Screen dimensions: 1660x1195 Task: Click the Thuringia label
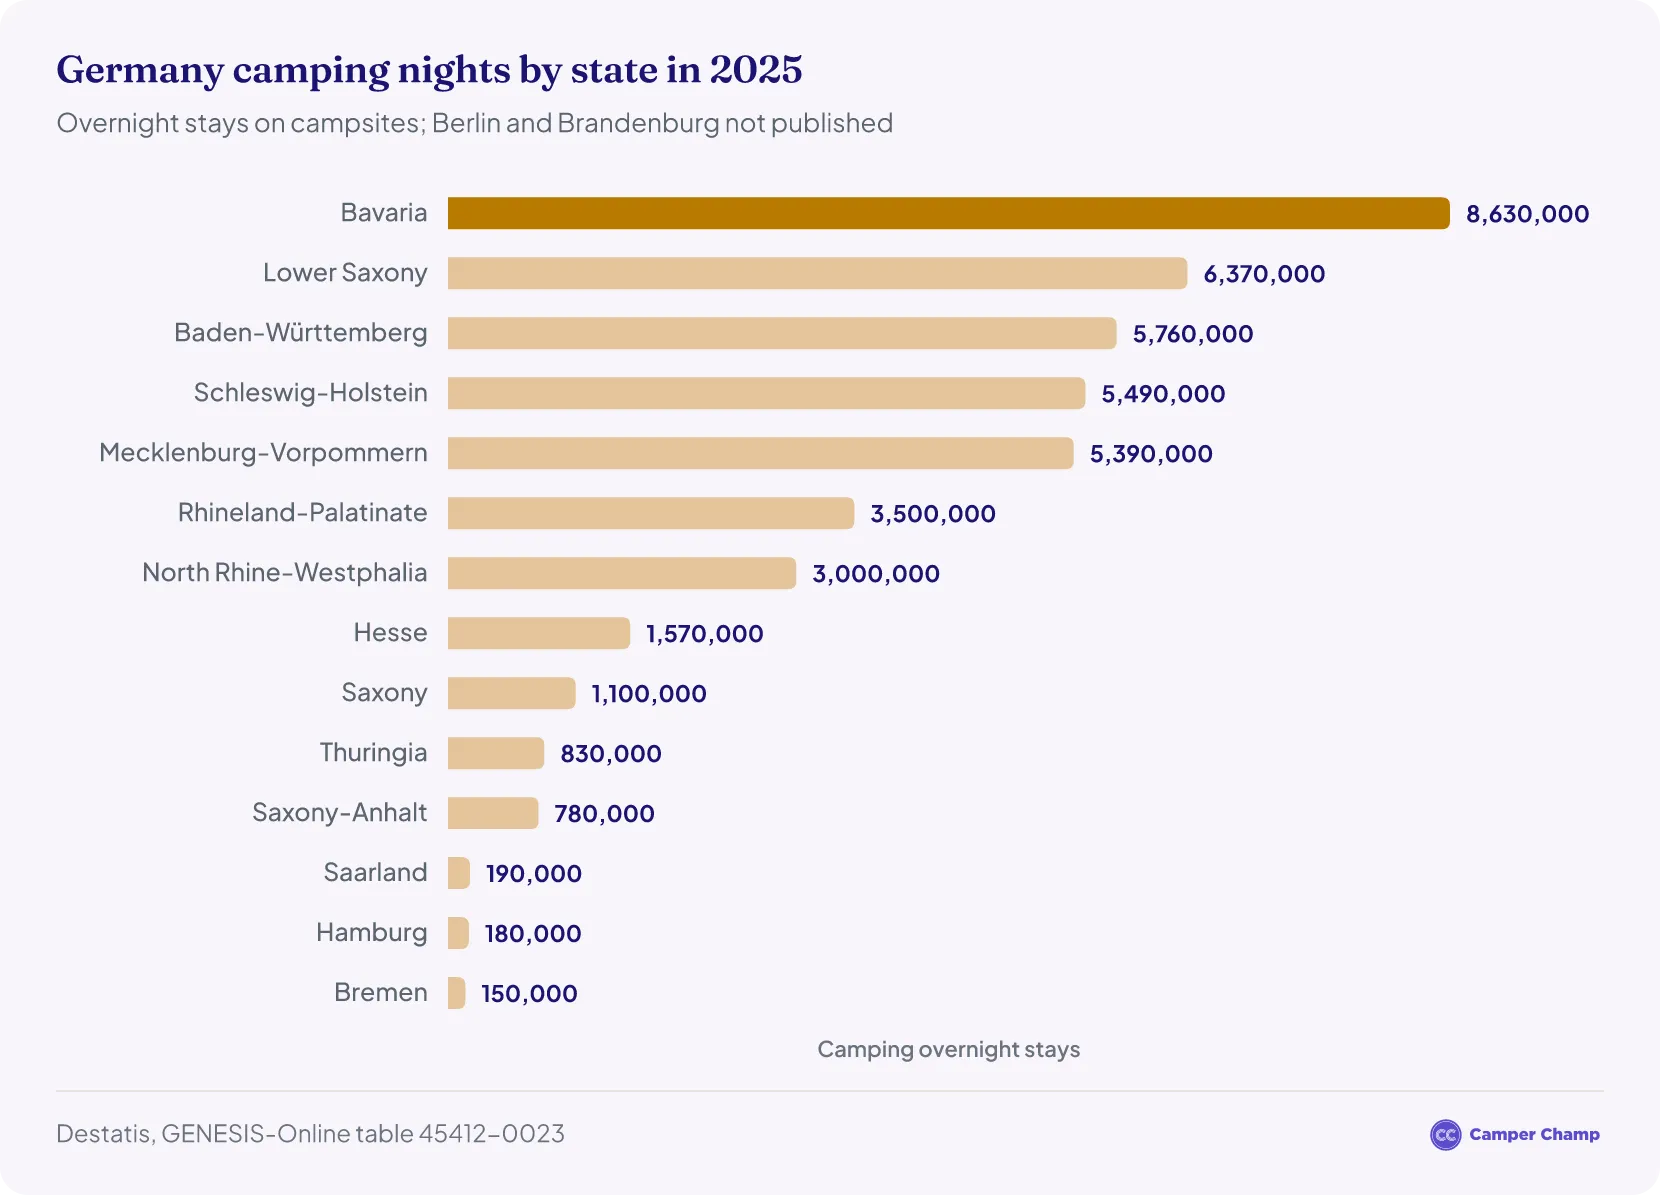point(373,753)
